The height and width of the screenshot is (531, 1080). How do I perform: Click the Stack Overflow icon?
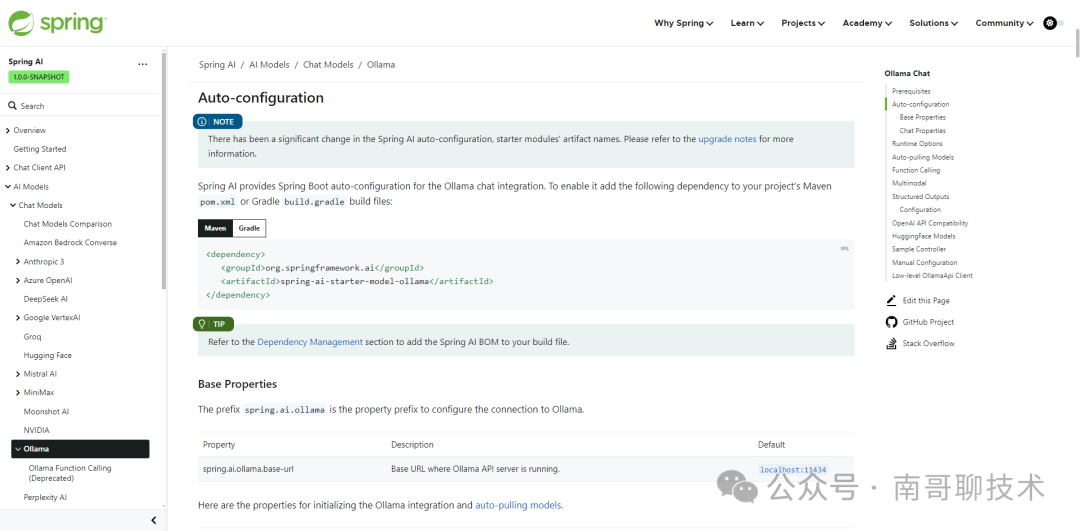891,343
